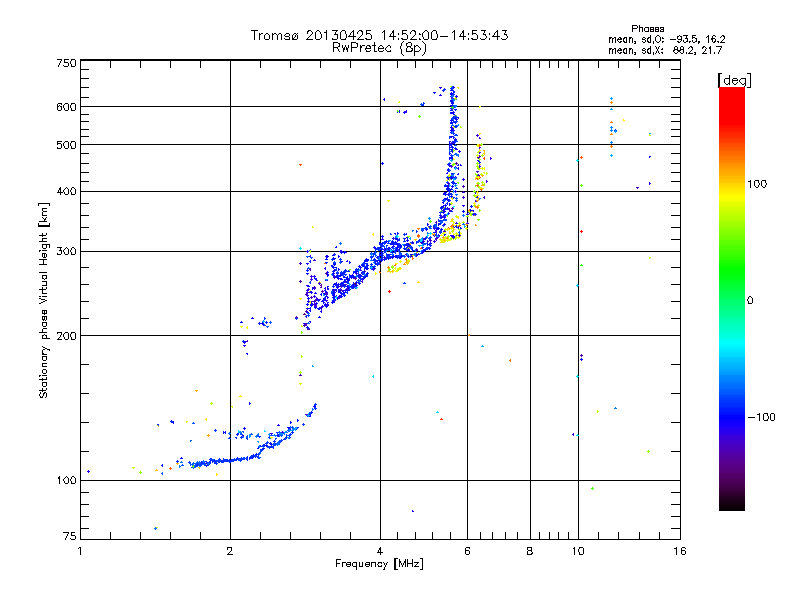Viewport: 800px width, 600px height.
Task: Click the x-axis label 'Frequency [MHz]'
Action: coord(379,564)
